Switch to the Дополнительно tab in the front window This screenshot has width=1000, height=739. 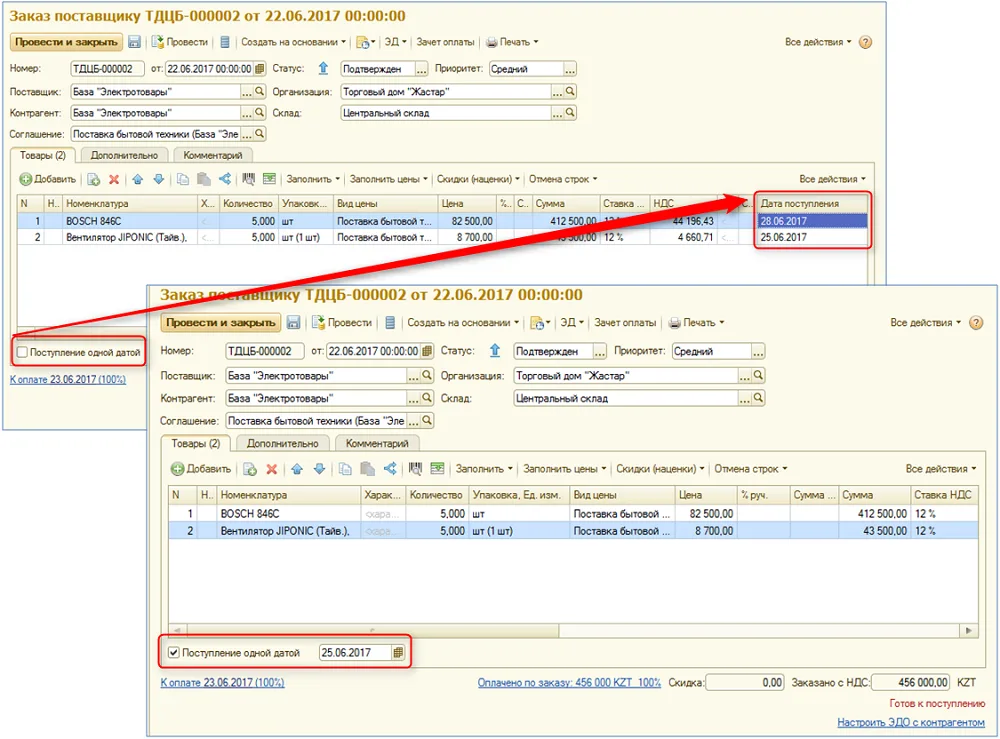tap(283, 443)
